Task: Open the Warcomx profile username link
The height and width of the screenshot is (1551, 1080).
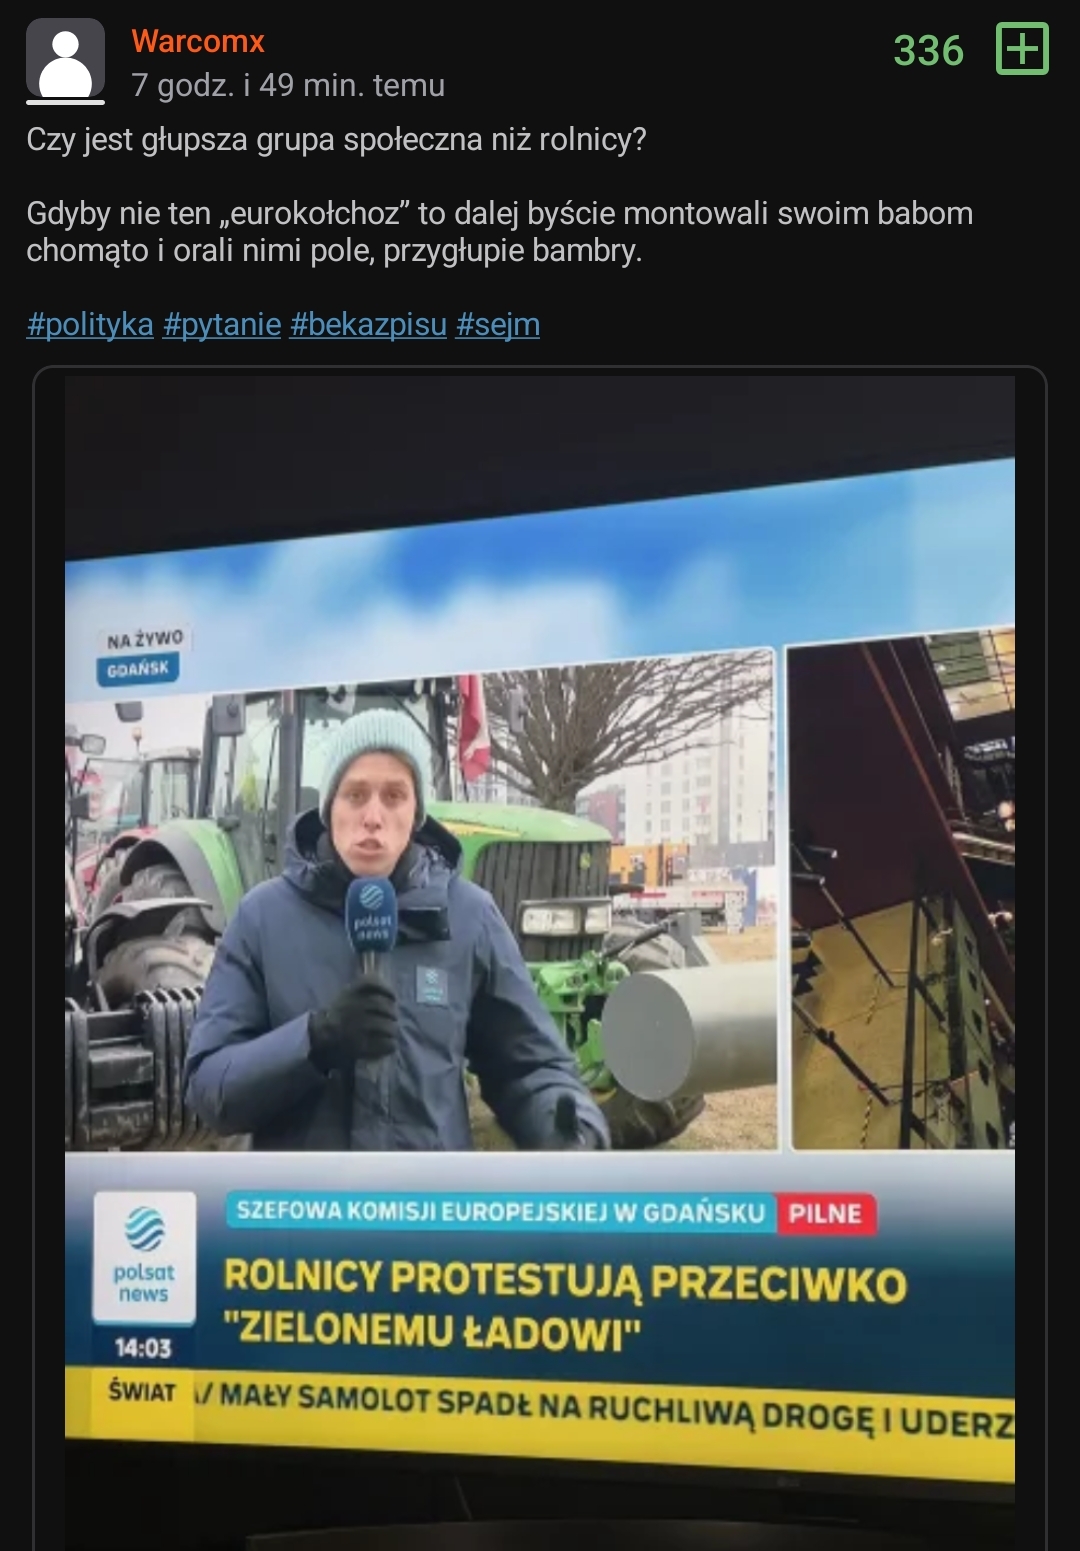Action: pyautogui.click(x=198, y=41)
